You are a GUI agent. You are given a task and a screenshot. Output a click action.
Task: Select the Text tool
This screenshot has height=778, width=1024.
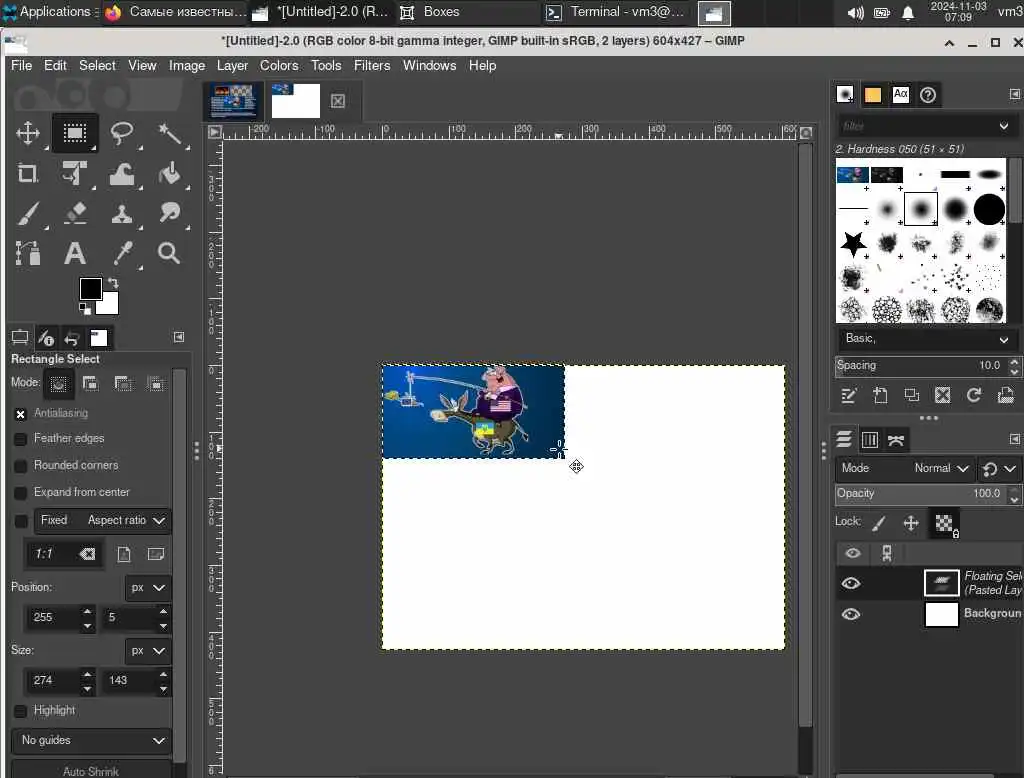(74, 253)
